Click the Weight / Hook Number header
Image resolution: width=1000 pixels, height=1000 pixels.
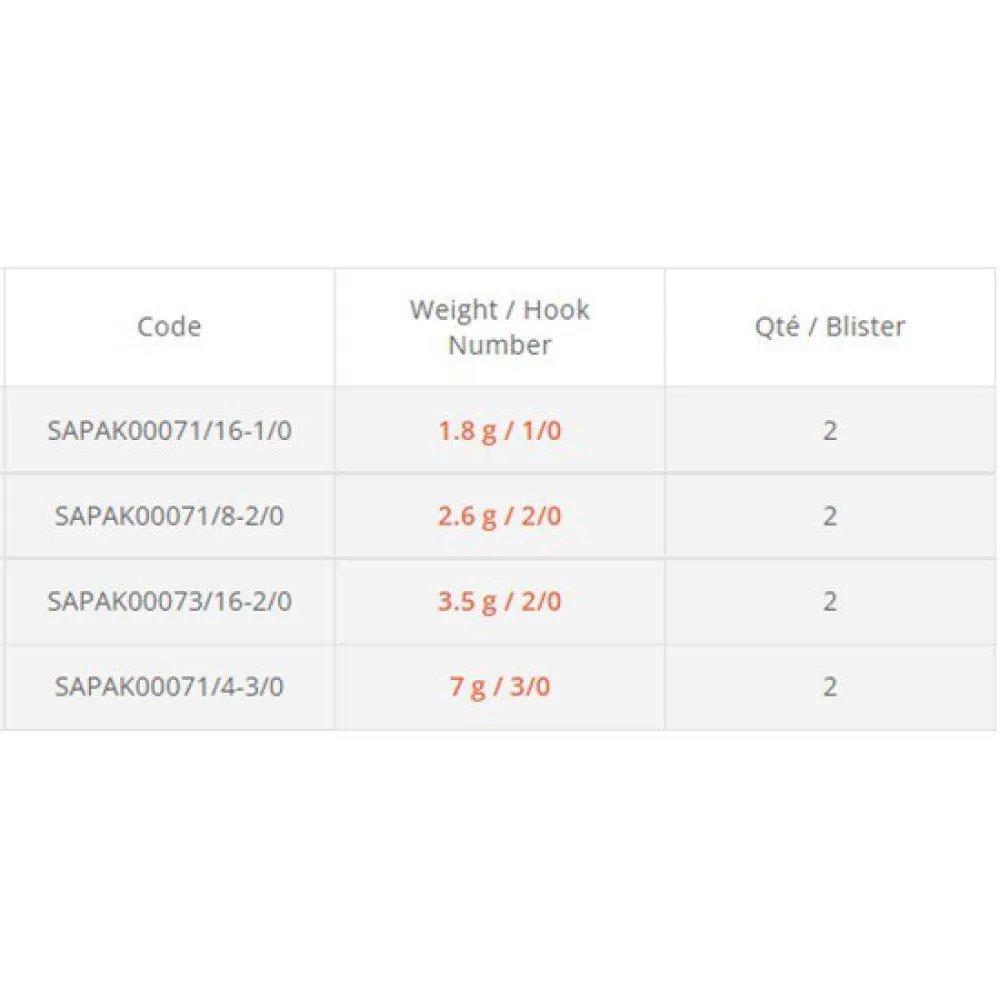click(x=499, y=327)
